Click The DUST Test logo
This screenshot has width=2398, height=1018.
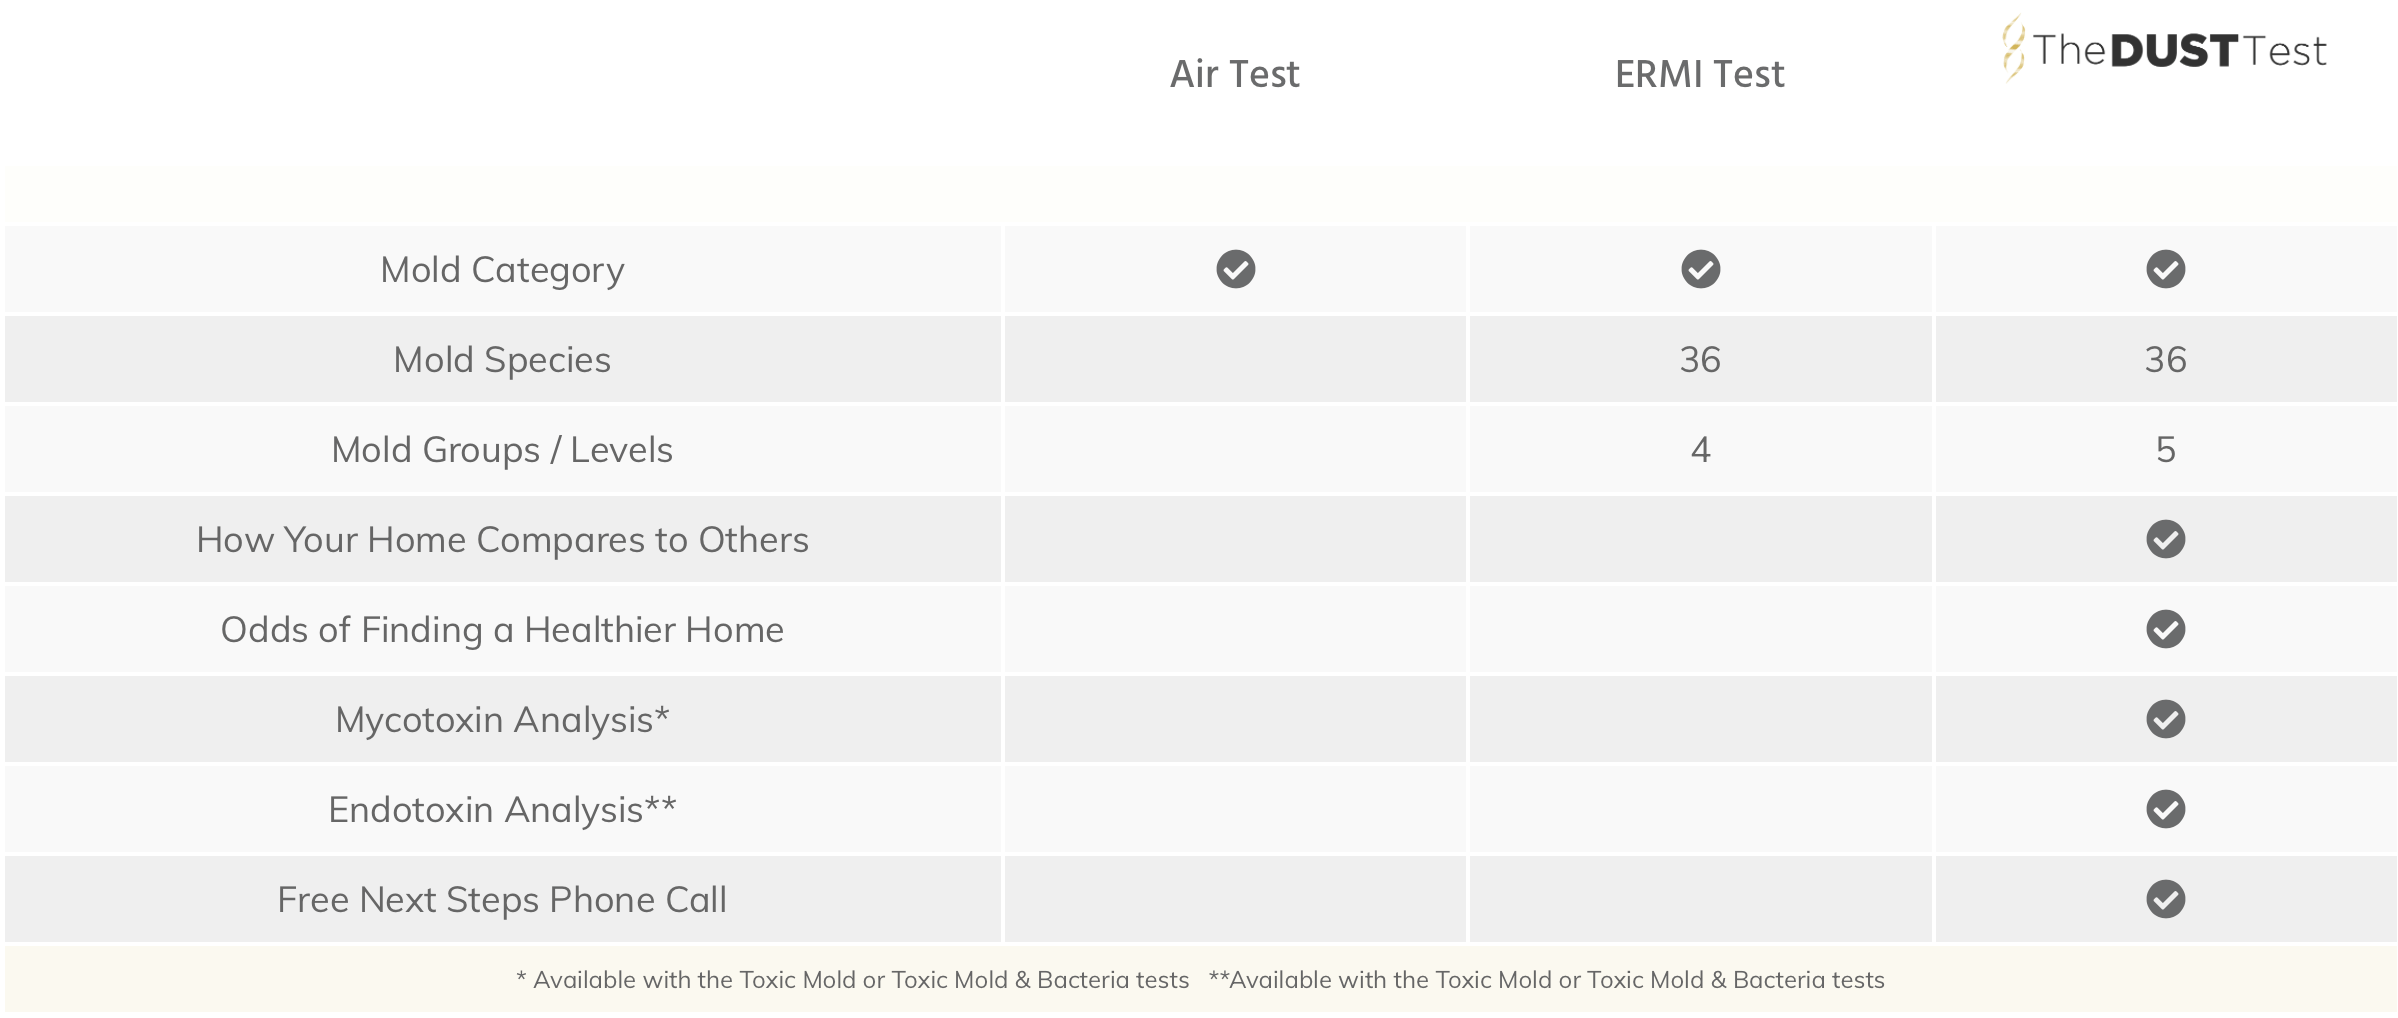[x=2164, y=49]
